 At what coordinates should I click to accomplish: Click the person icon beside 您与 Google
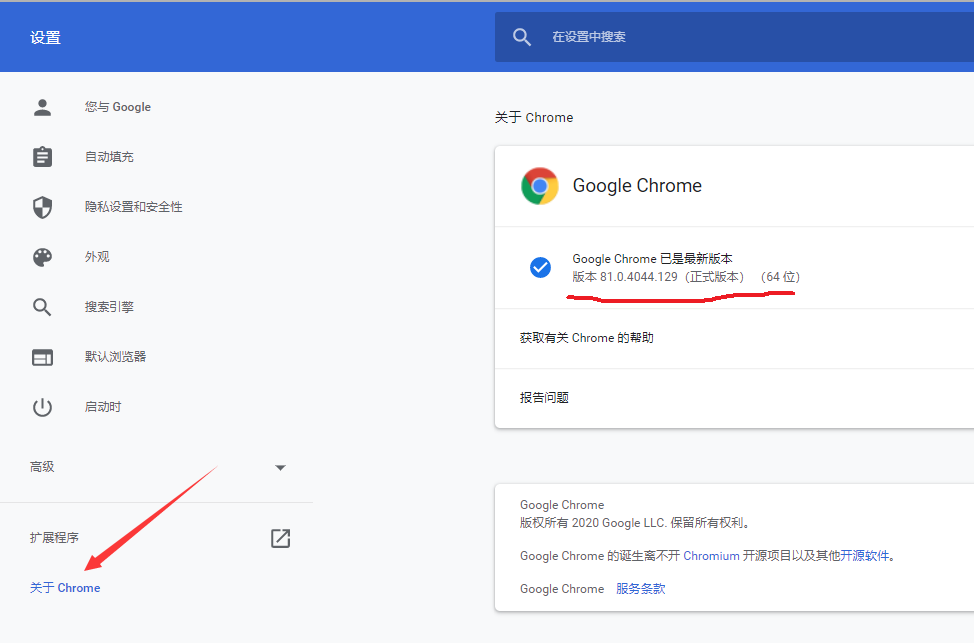42,107
